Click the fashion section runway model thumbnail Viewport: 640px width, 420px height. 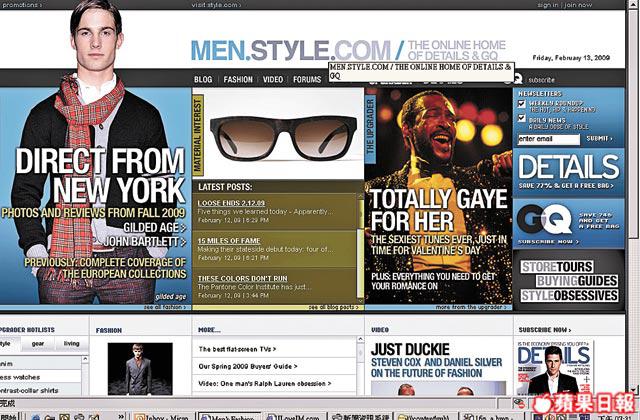click(x=140, y=369)
